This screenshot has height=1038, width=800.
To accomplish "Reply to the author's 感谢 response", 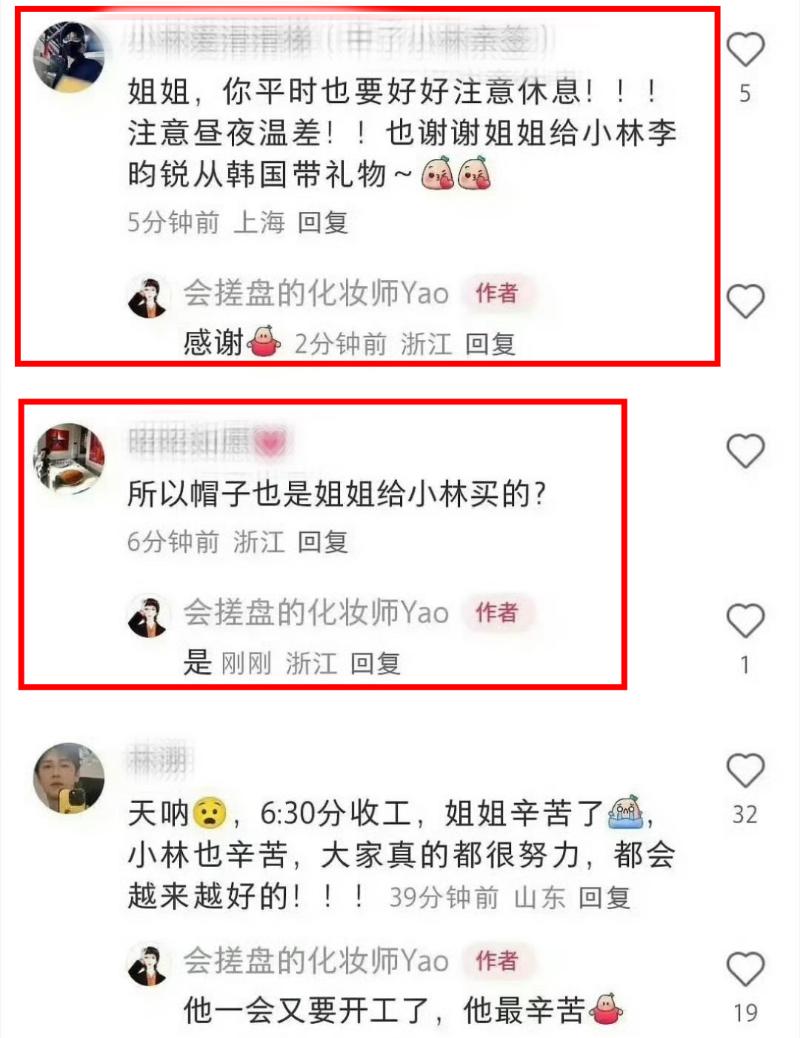I will click(x=490, y=344).
